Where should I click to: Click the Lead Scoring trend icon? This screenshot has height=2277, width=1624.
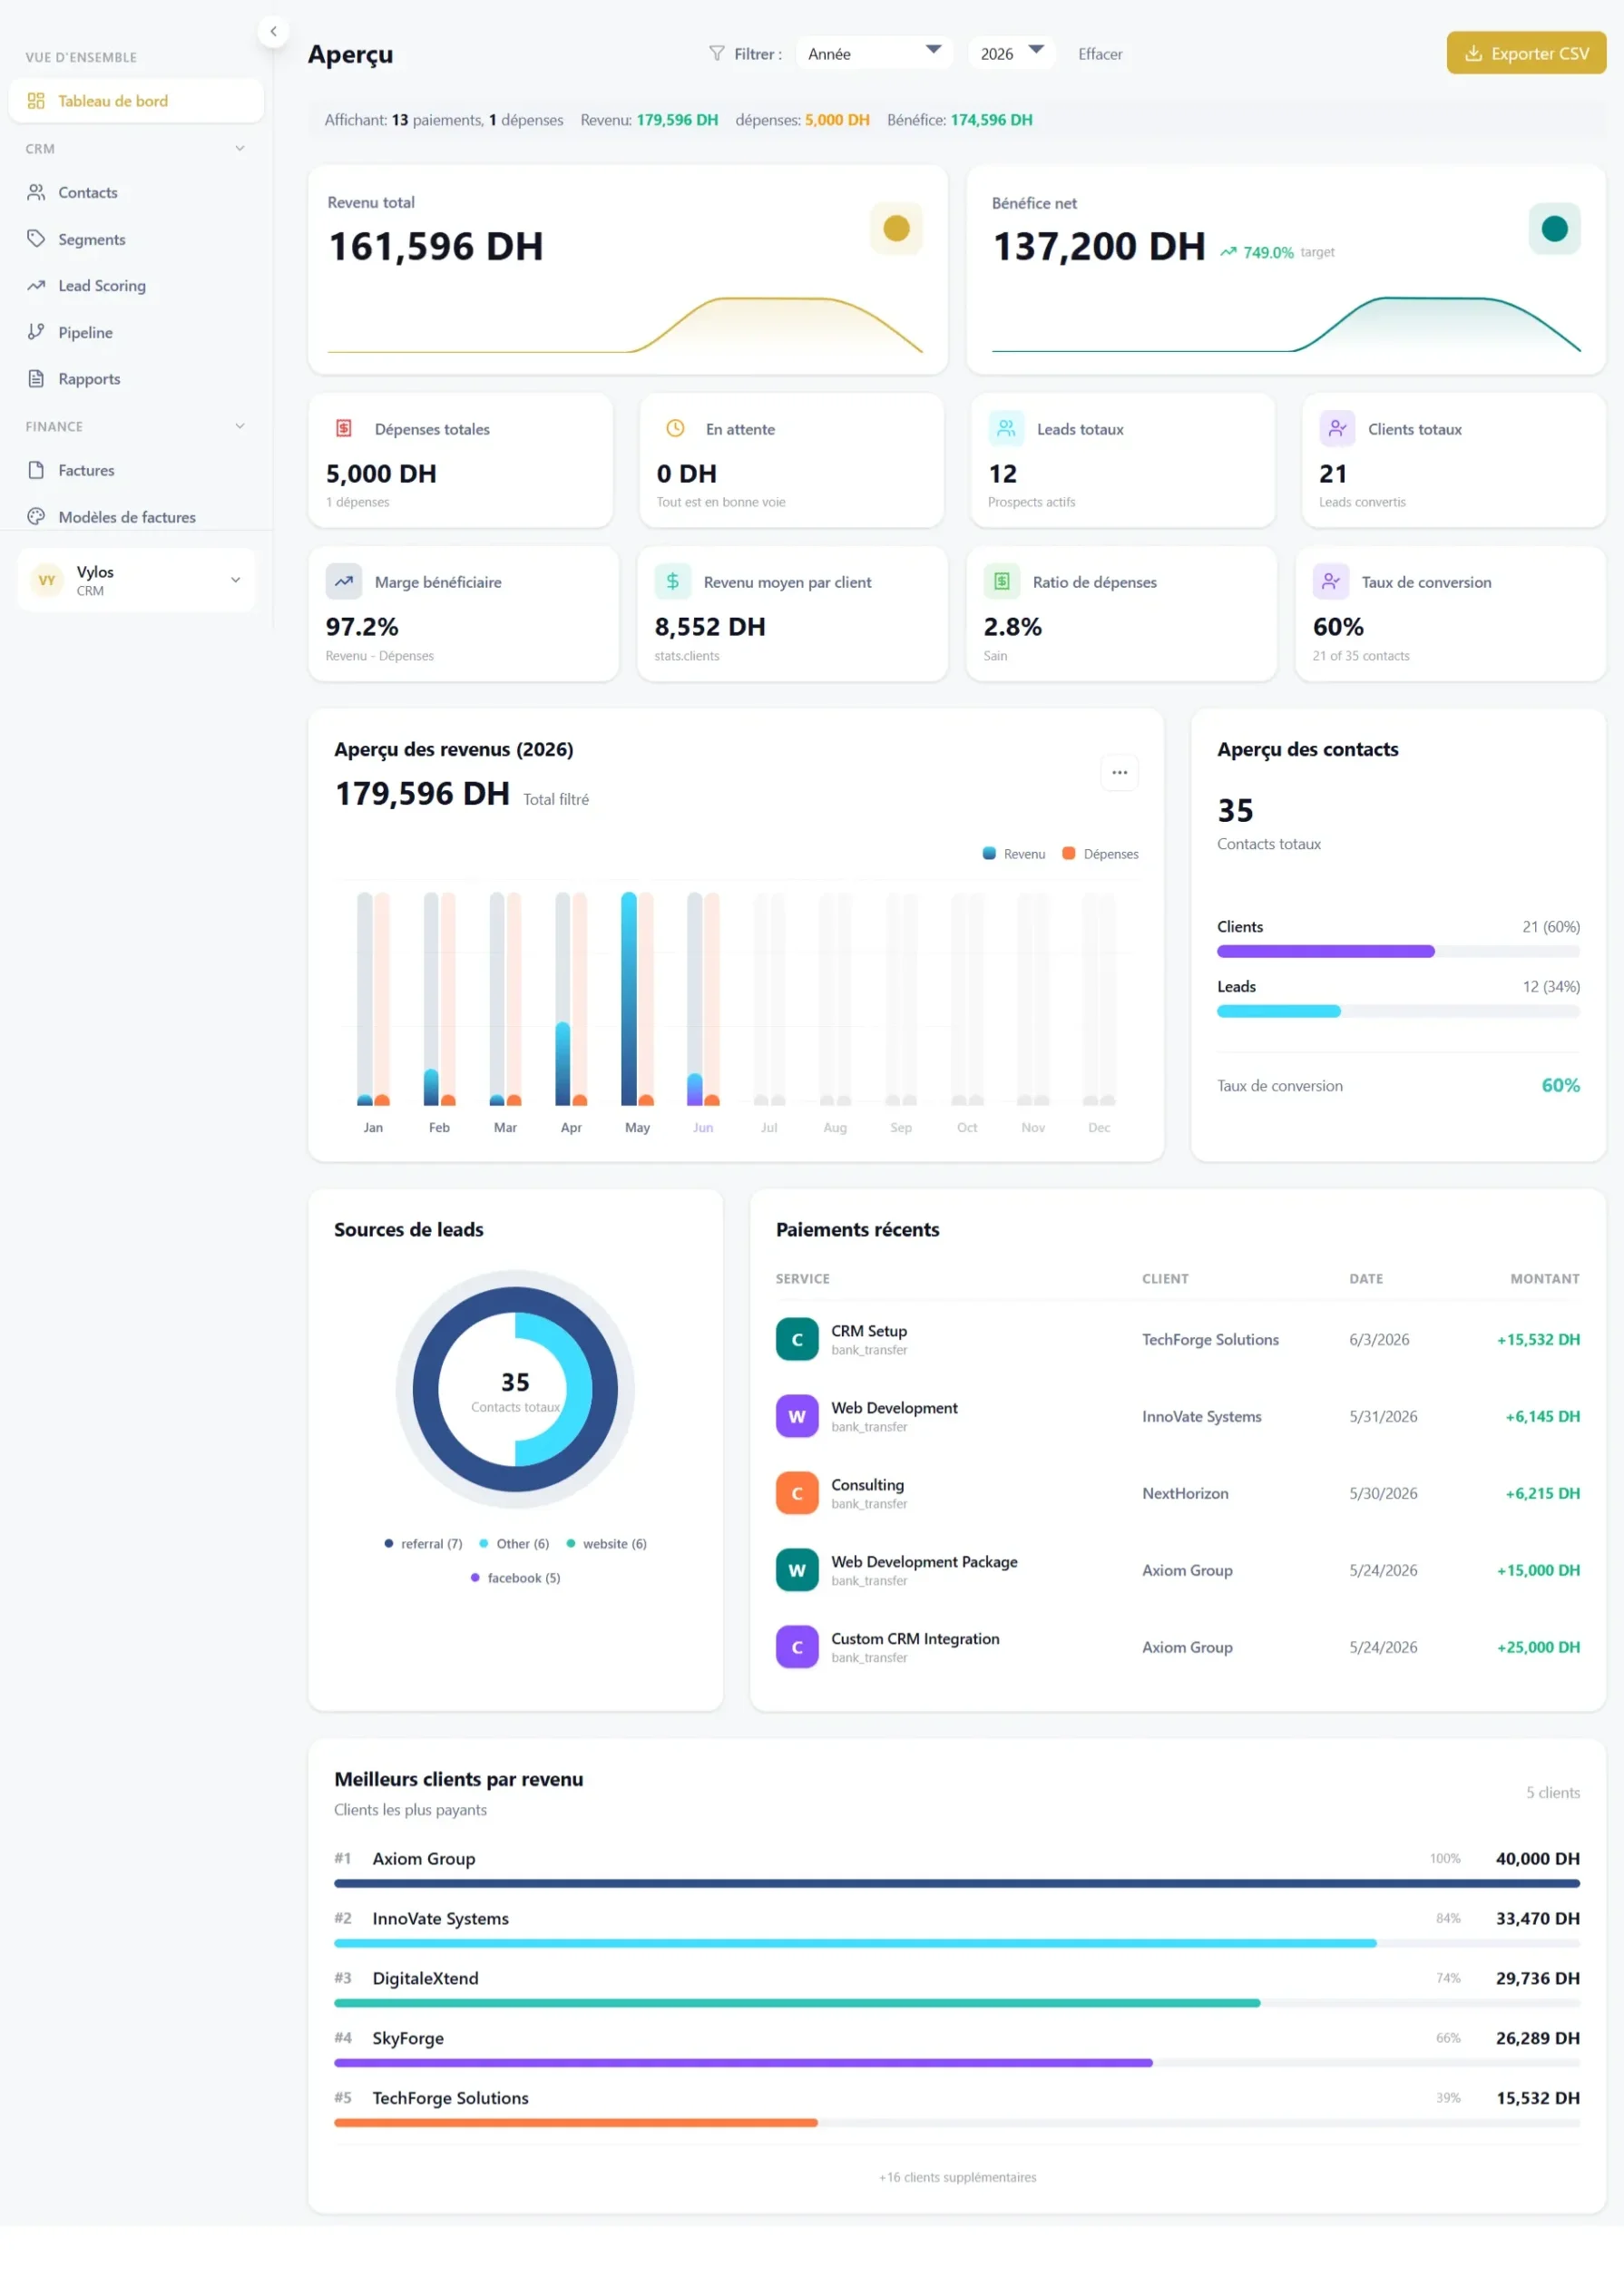[x=36, y=285]
